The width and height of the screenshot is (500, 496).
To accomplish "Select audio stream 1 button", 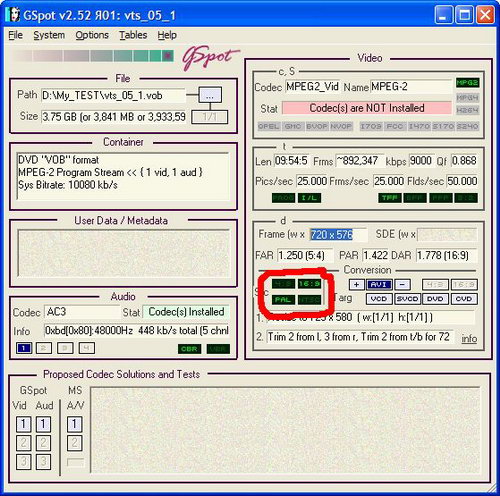I will point(24,348).
